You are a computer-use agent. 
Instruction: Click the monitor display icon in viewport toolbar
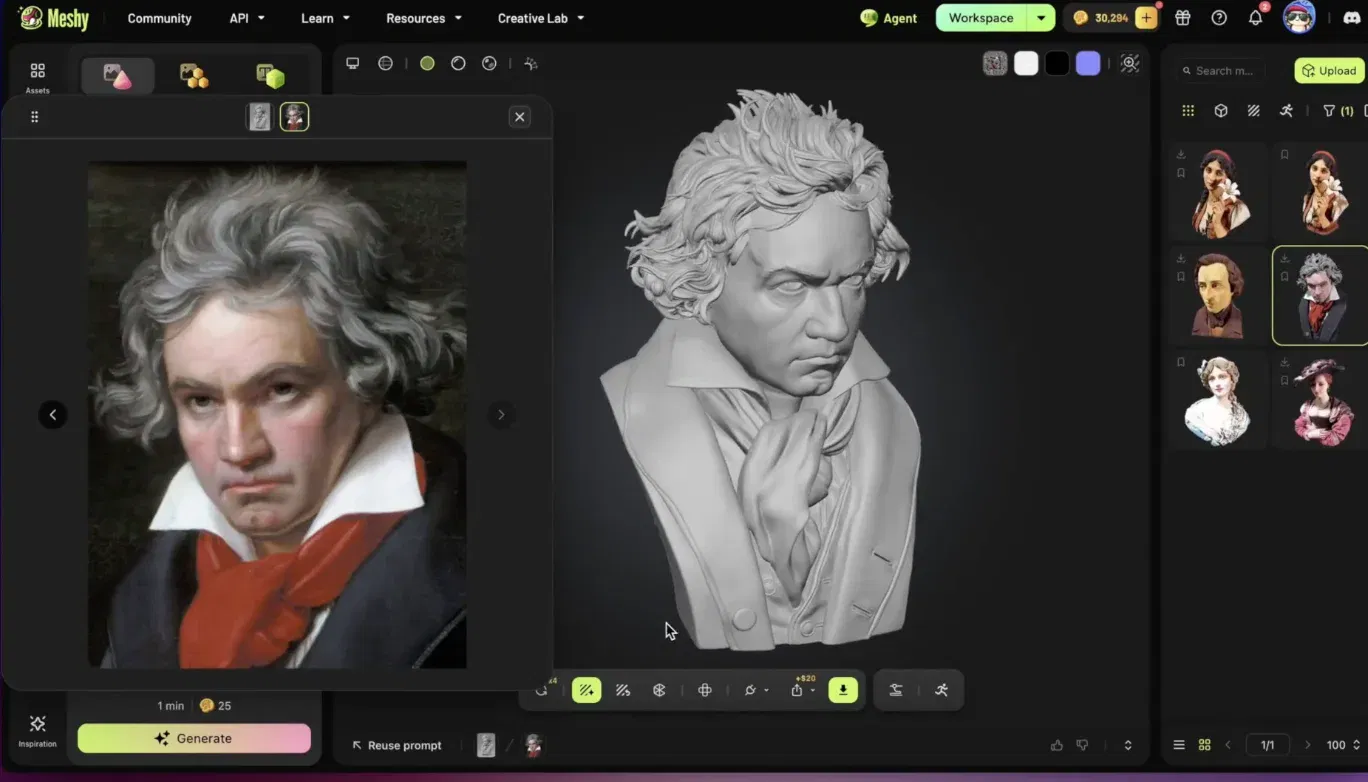click(352, 63)
